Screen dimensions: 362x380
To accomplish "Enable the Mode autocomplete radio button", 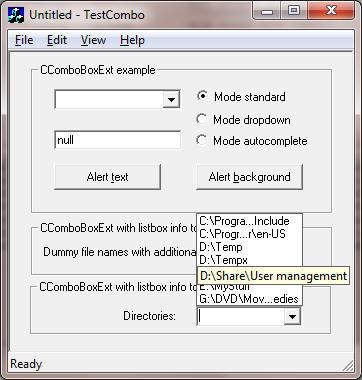I will point(202,140).
